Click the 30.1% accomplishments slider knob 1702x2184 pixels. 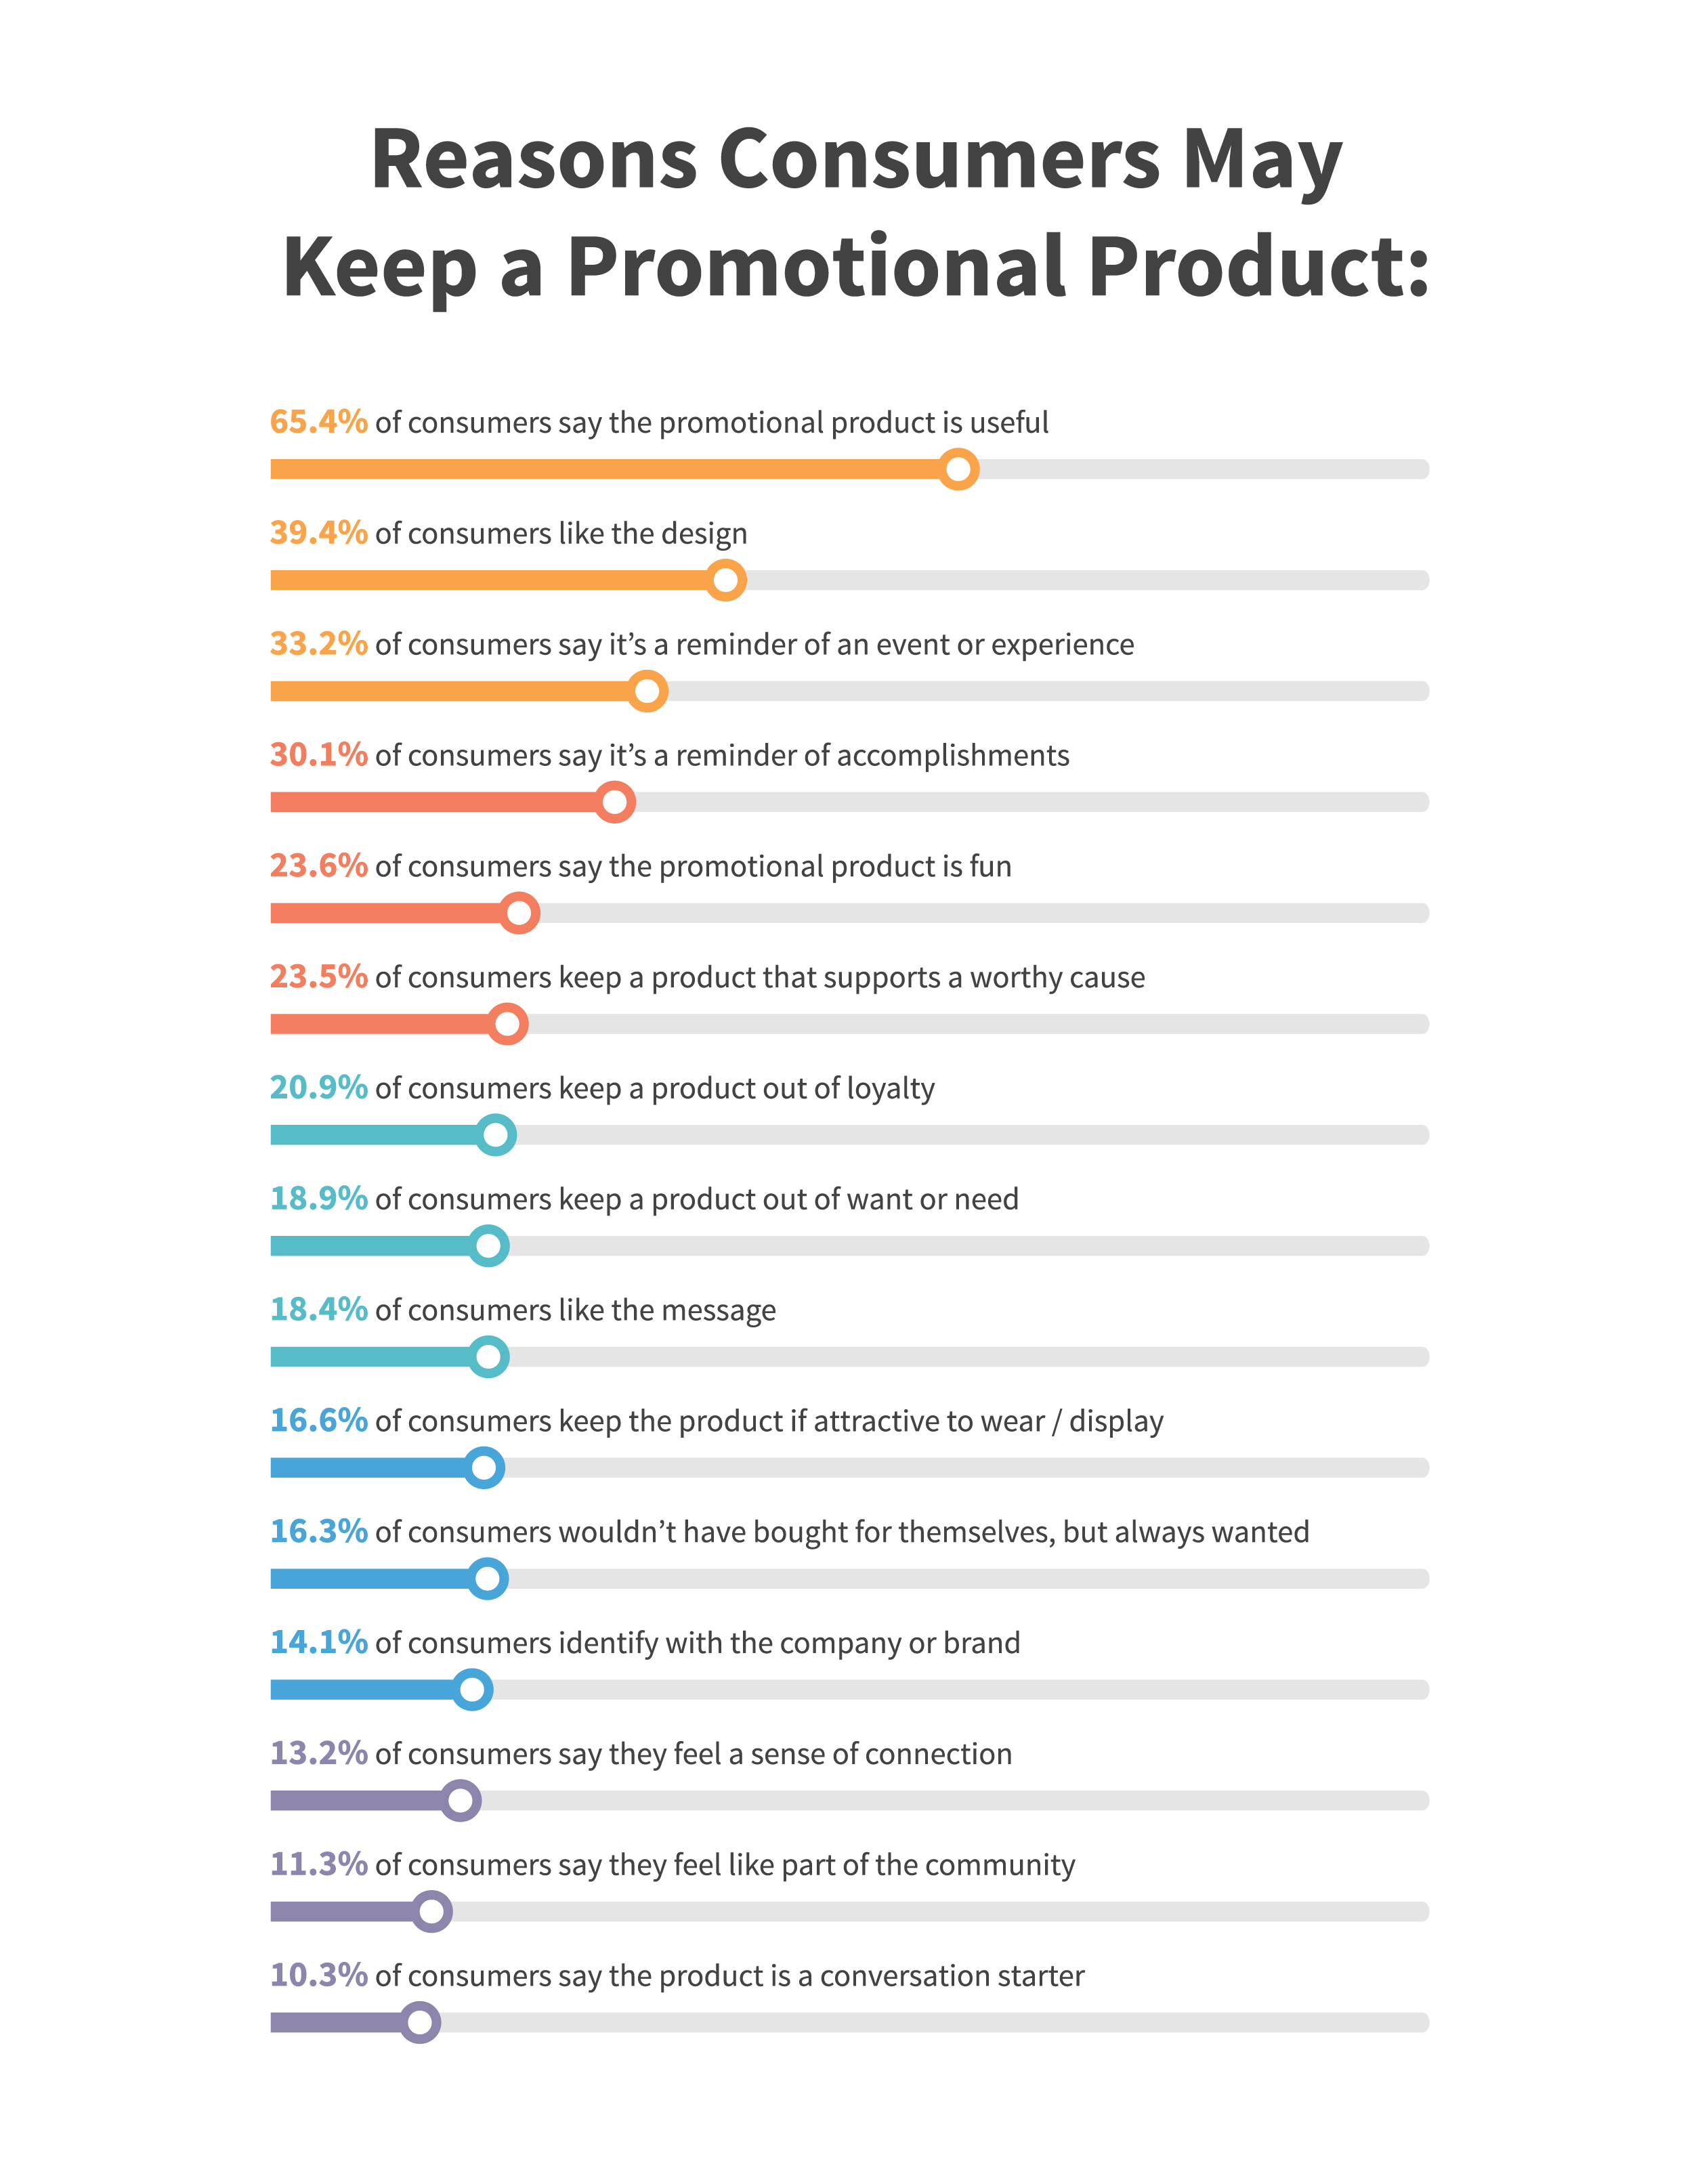click(x=615, y=802)
